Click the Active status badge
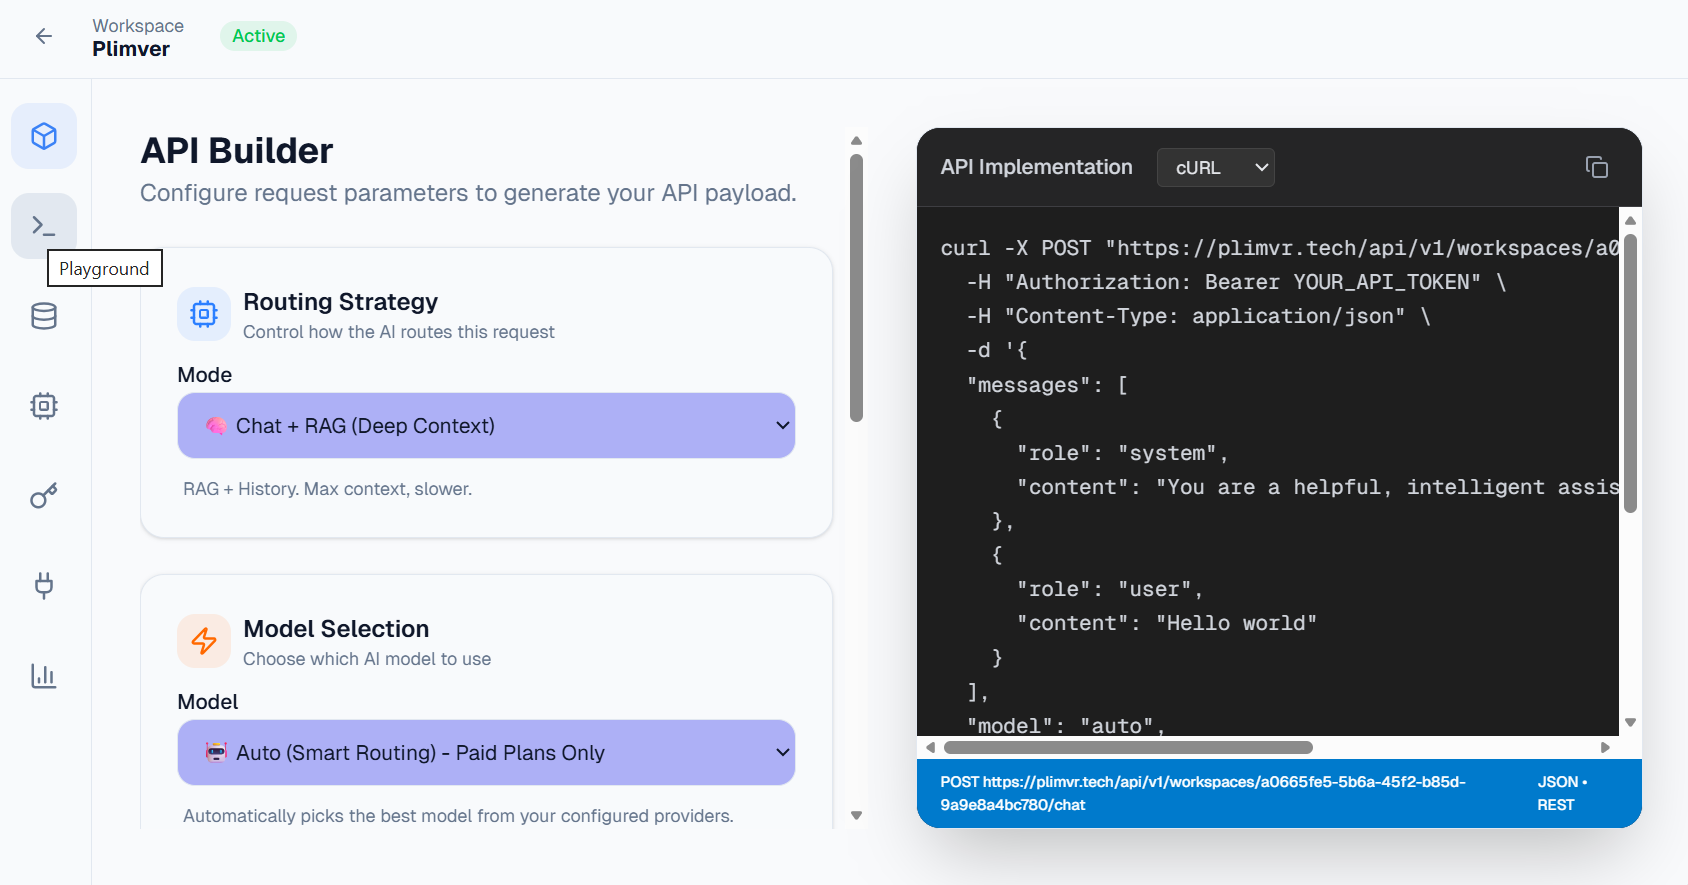 (x=258, y=36)
